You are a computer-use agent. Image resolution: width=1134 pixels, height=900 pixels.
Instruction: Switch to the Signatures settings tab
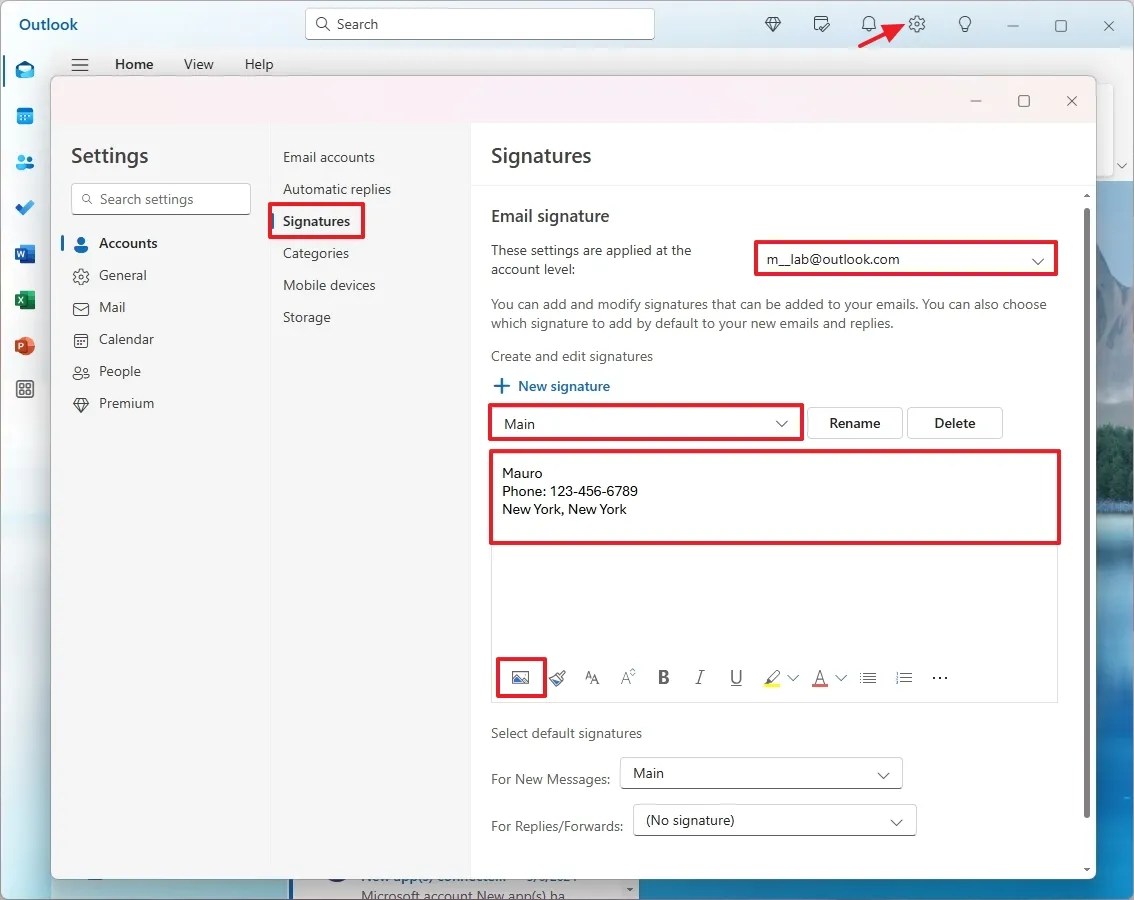coord(314,220)
